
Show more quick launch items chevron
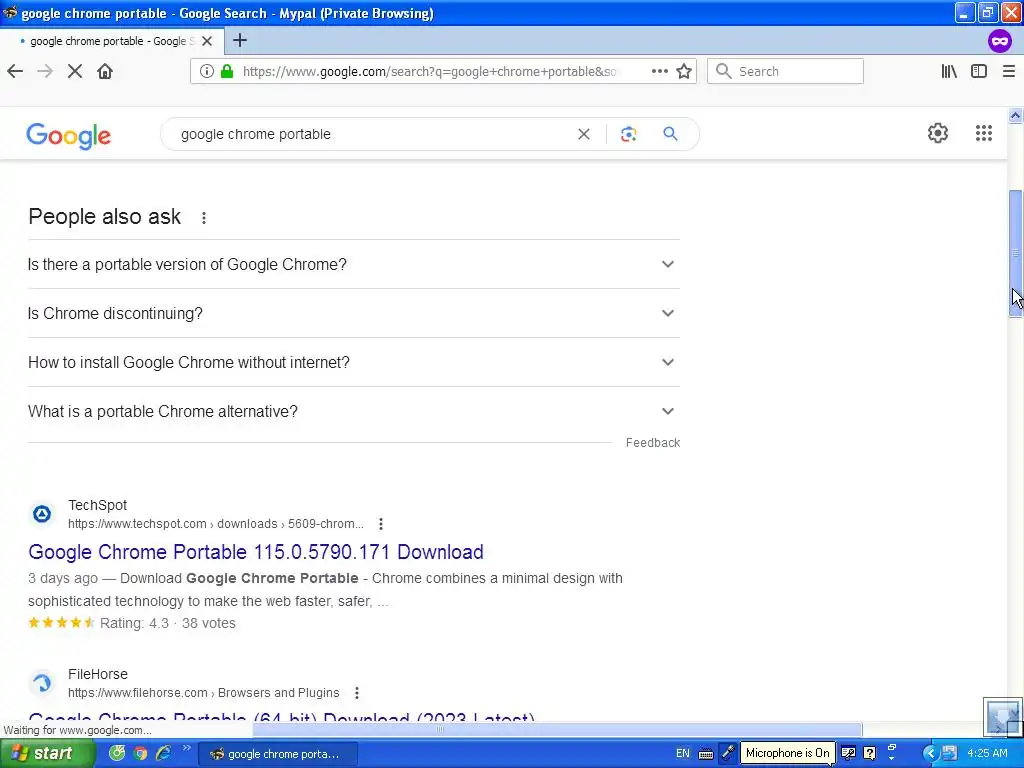186,748
